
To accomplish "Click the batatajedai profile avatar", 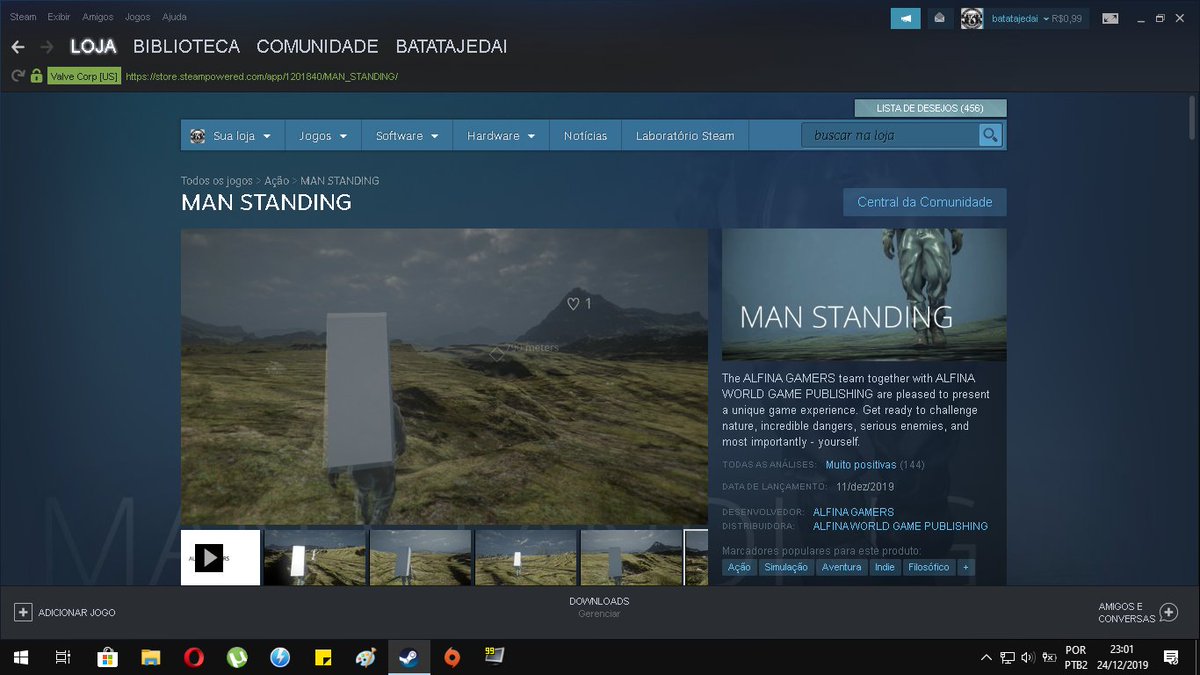I will tap(972, 18).
